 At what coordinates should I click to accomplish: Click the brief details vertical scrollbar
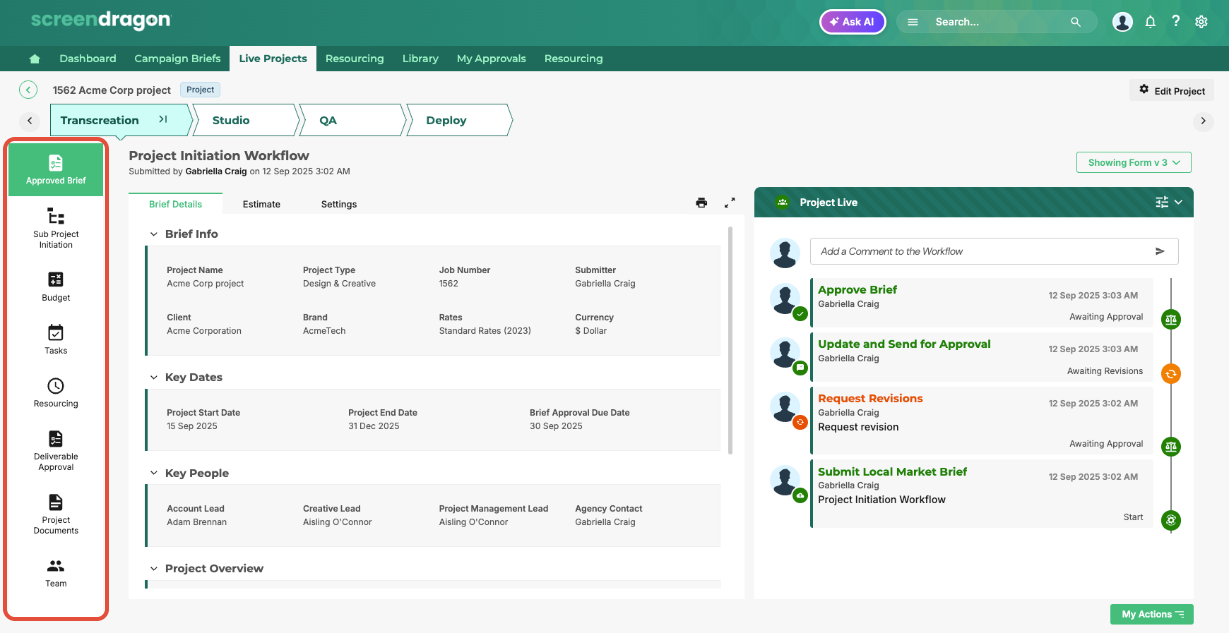point(731,340)
